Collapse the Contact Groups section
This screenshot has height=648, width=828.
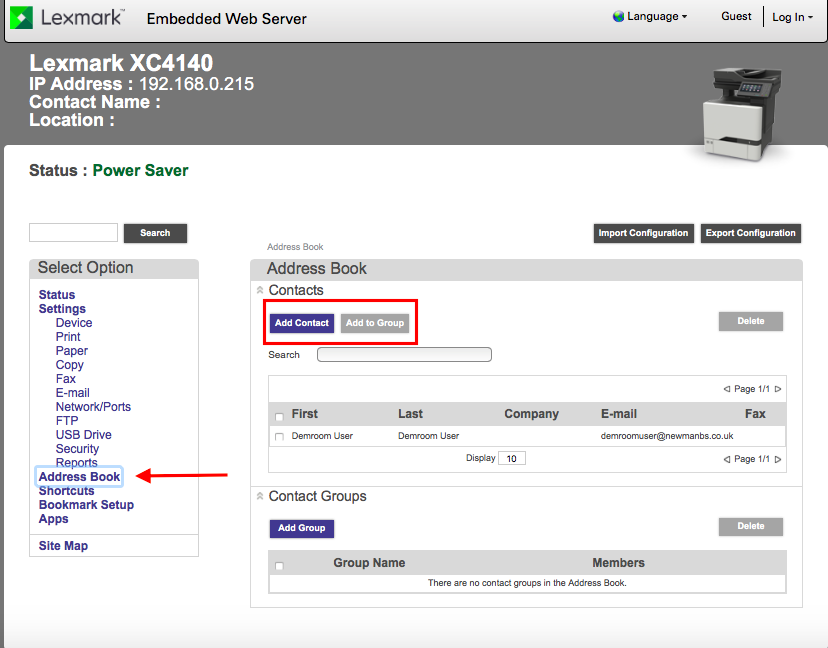click(262, 496)
